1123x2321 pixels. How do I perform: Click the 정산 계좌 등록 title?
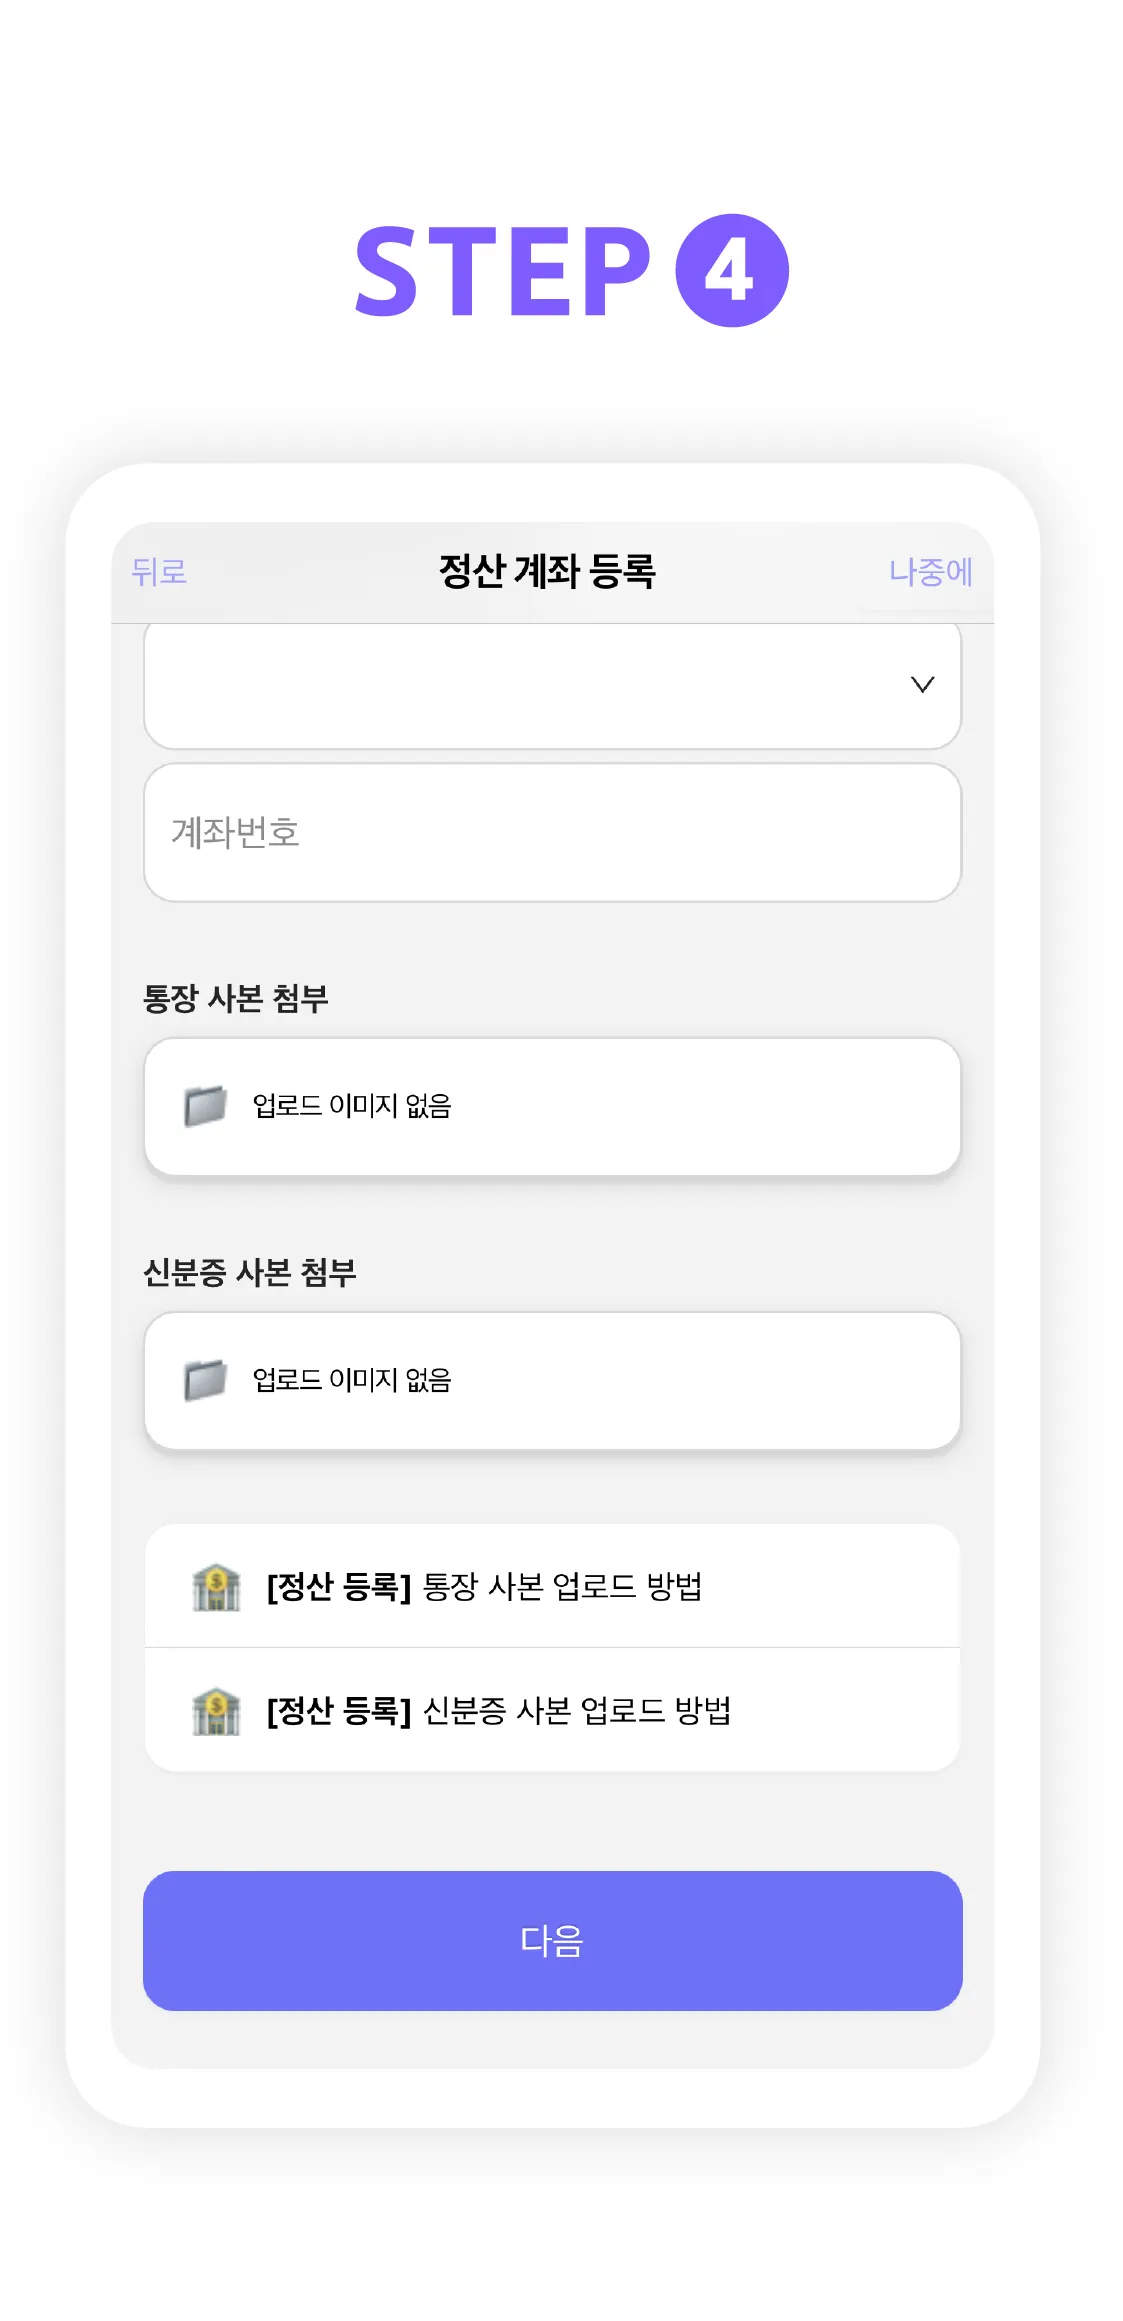click(x=547, y=572)
